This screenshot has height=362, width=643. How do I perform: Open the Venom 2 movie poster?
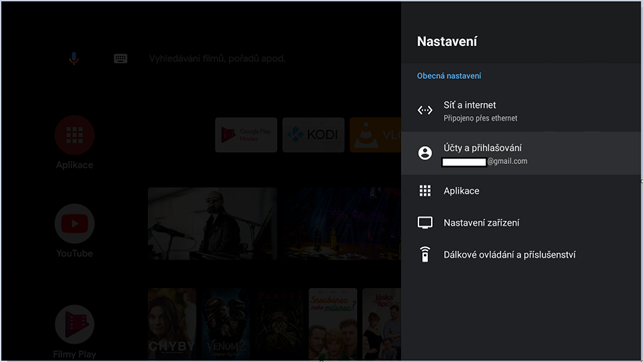pos(226,324)
